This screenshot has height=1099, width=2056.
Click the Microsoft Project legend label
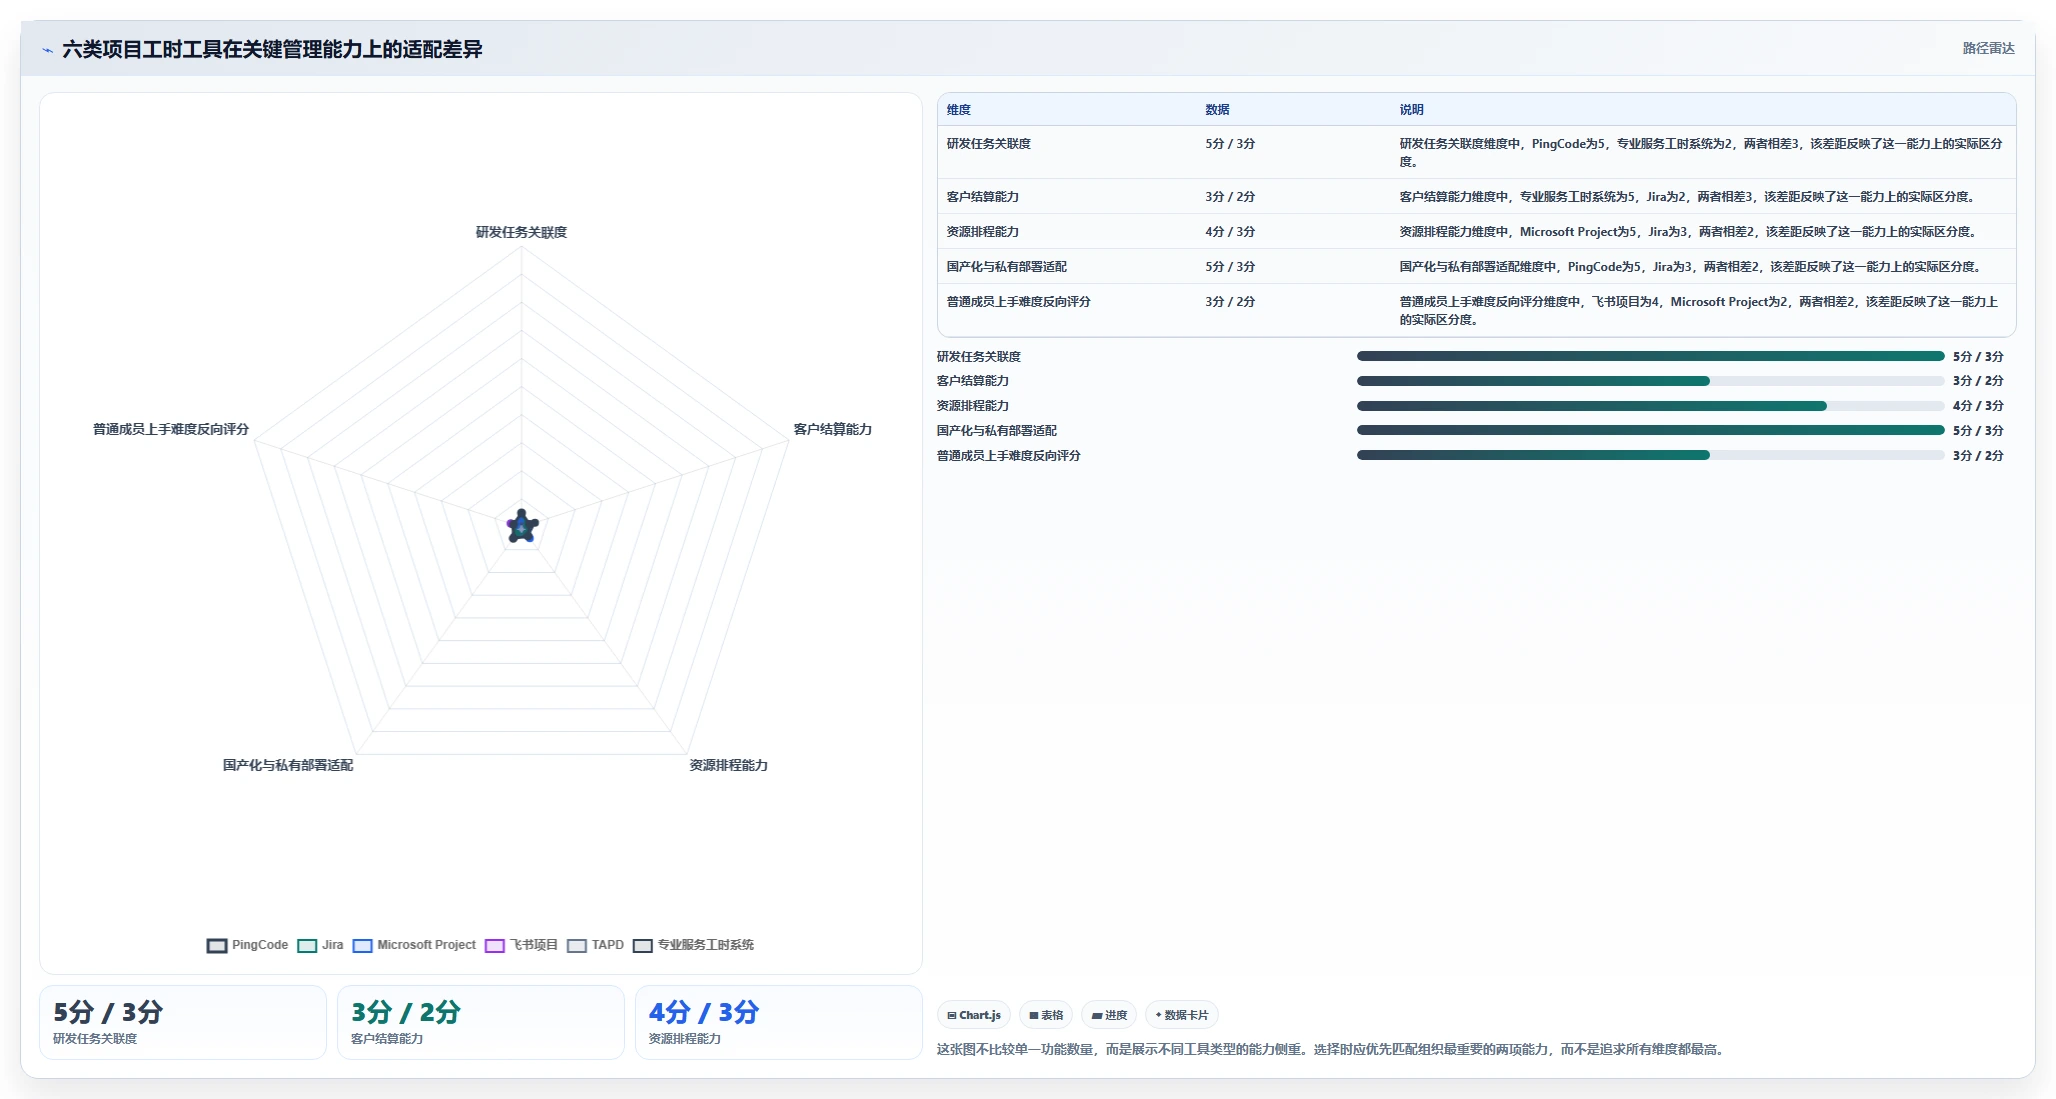click(427, 945)
